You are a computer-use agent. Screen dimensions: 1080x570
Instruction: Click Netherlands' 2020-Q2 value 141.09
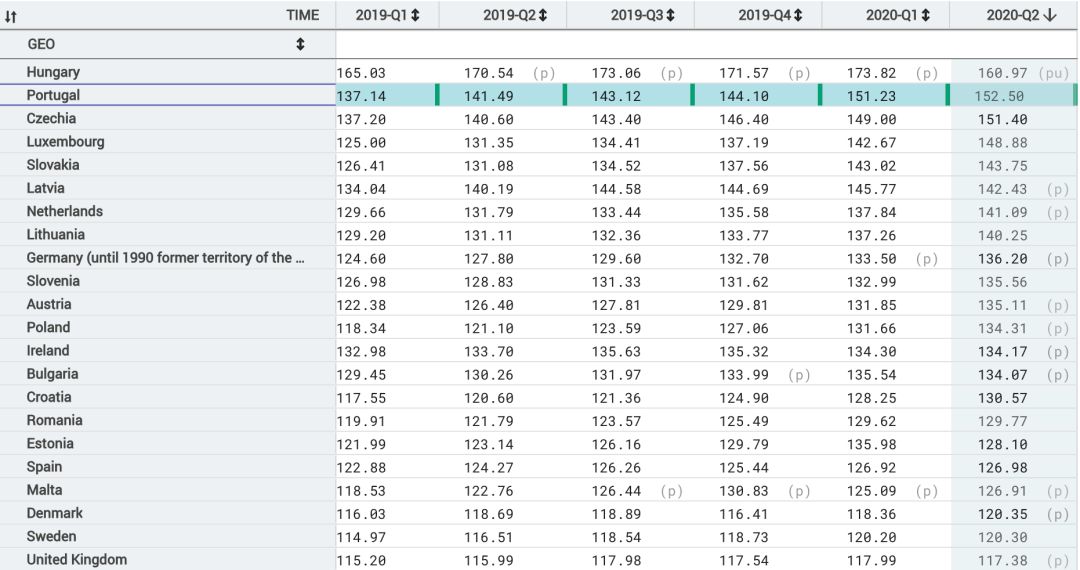coord(1002,213)
